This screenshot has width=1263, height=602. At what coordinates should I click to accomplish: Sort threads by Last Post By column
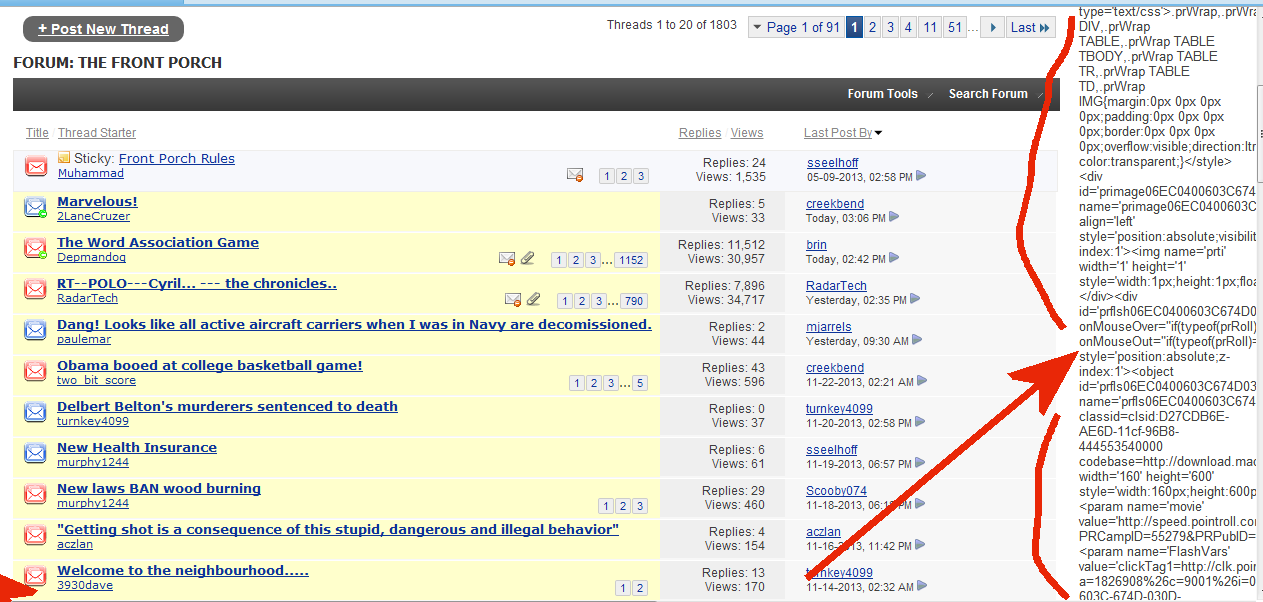tap(838, 133)
